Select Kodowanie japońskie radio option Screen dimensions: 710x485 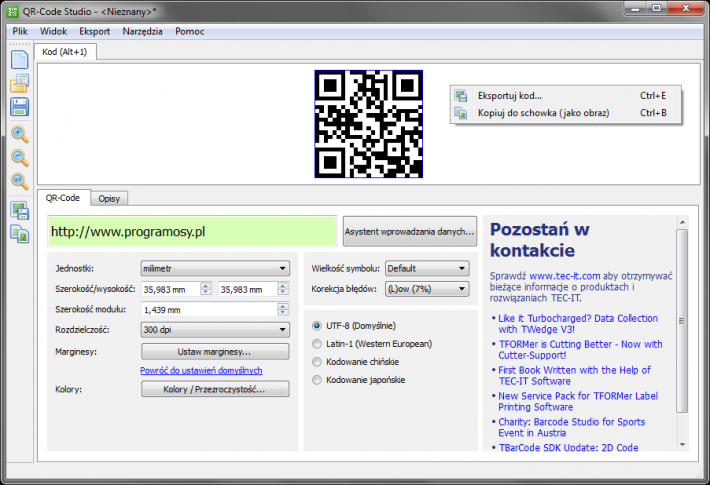tap(317, 380)
